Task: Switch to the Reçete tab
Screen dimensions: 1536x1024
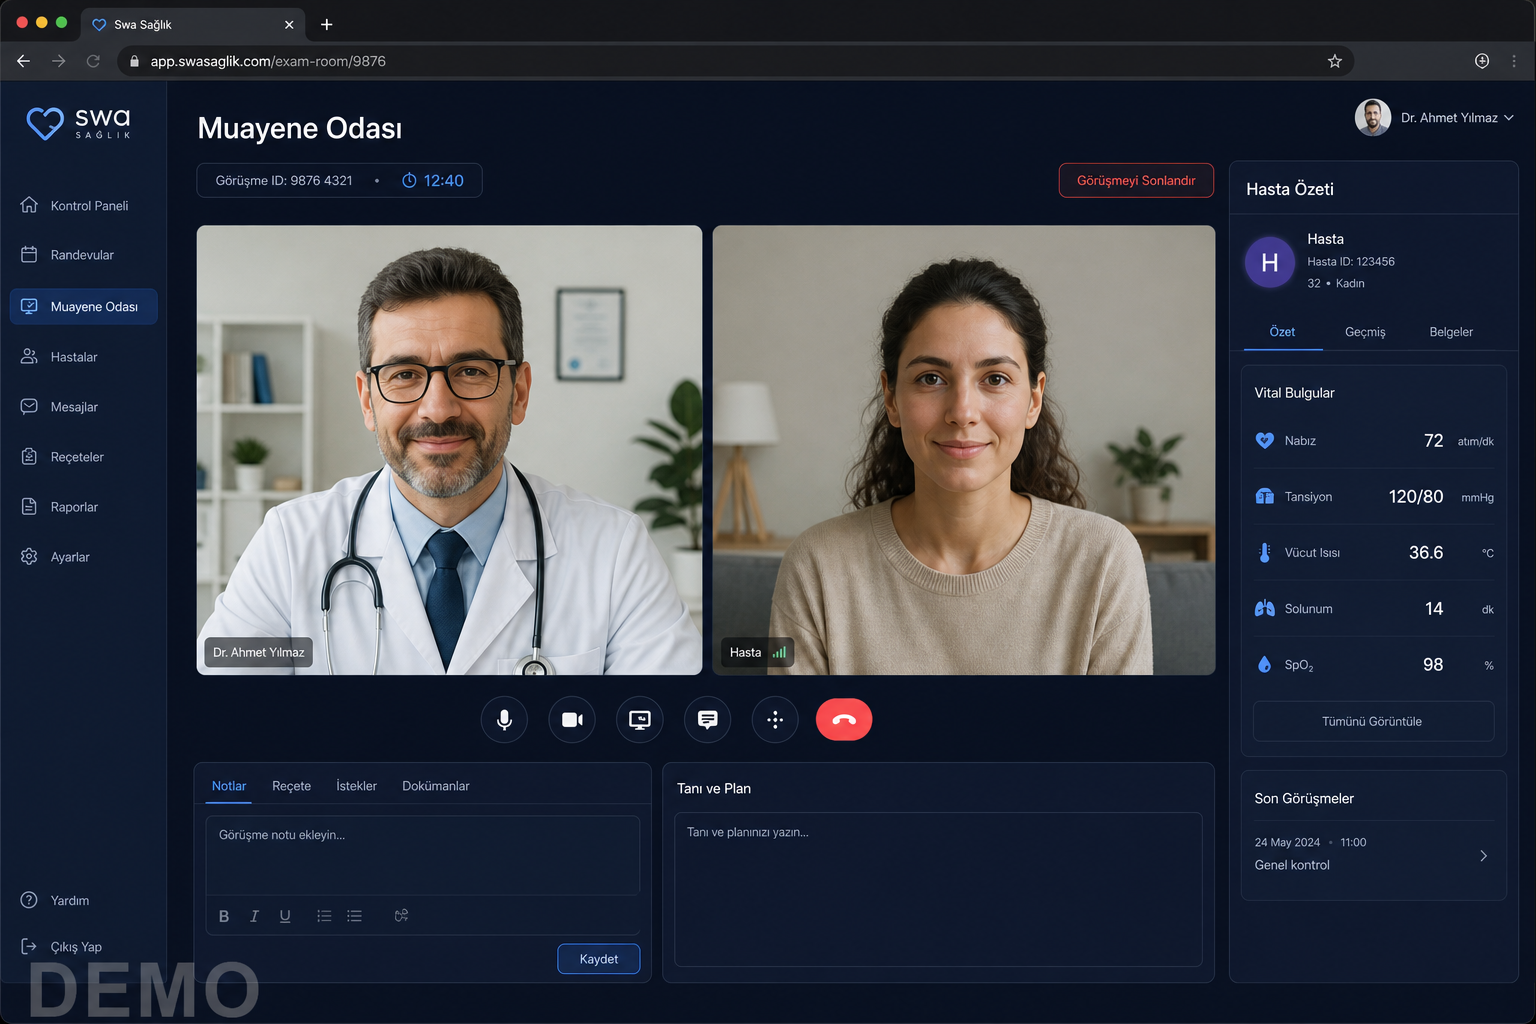Action: tap(291, 786)
